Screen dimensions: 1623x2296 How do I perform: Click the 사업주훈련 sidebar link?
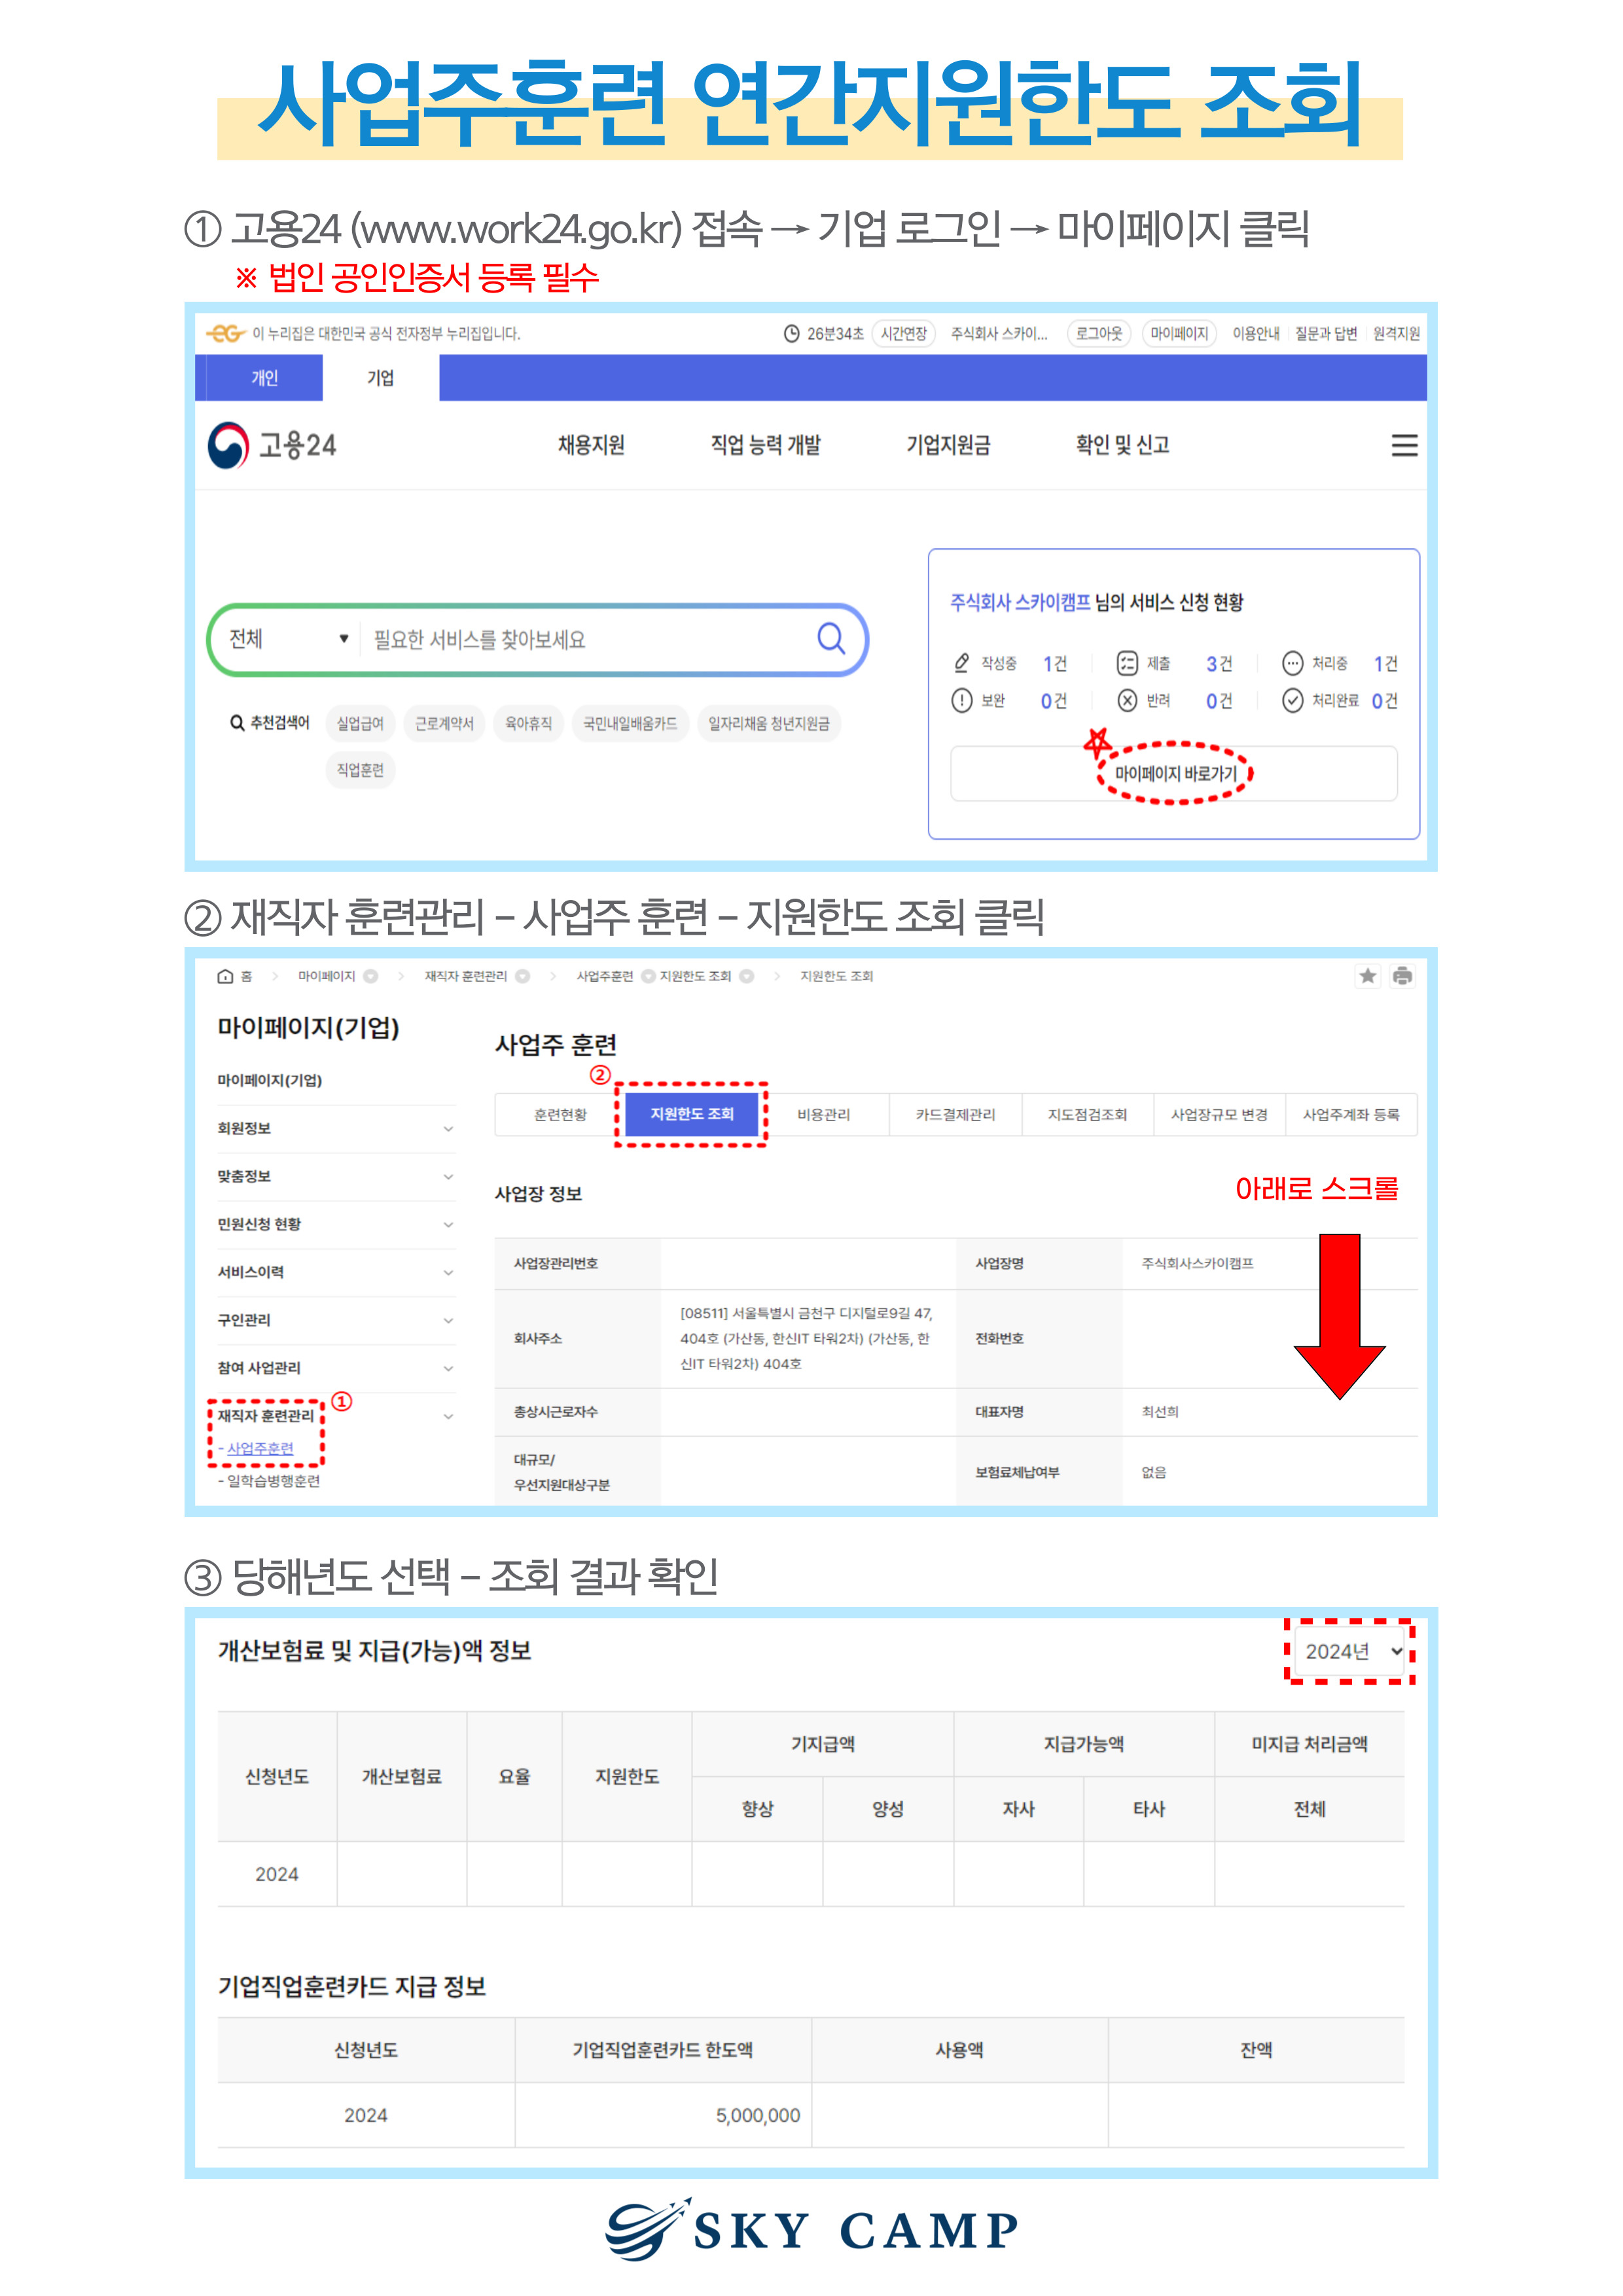tap(260, 1448)
